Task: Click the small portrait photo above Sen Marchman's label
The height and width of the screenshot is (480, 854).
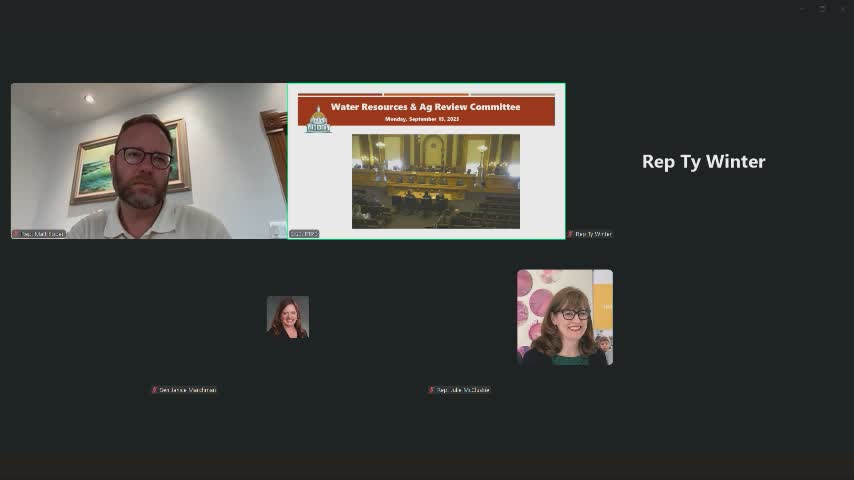Action: point(288,317)
